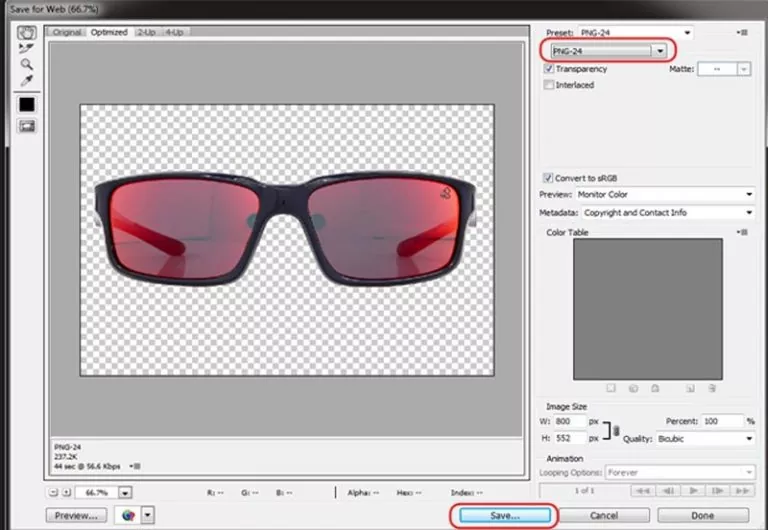Click lock selected color icon

655,388
